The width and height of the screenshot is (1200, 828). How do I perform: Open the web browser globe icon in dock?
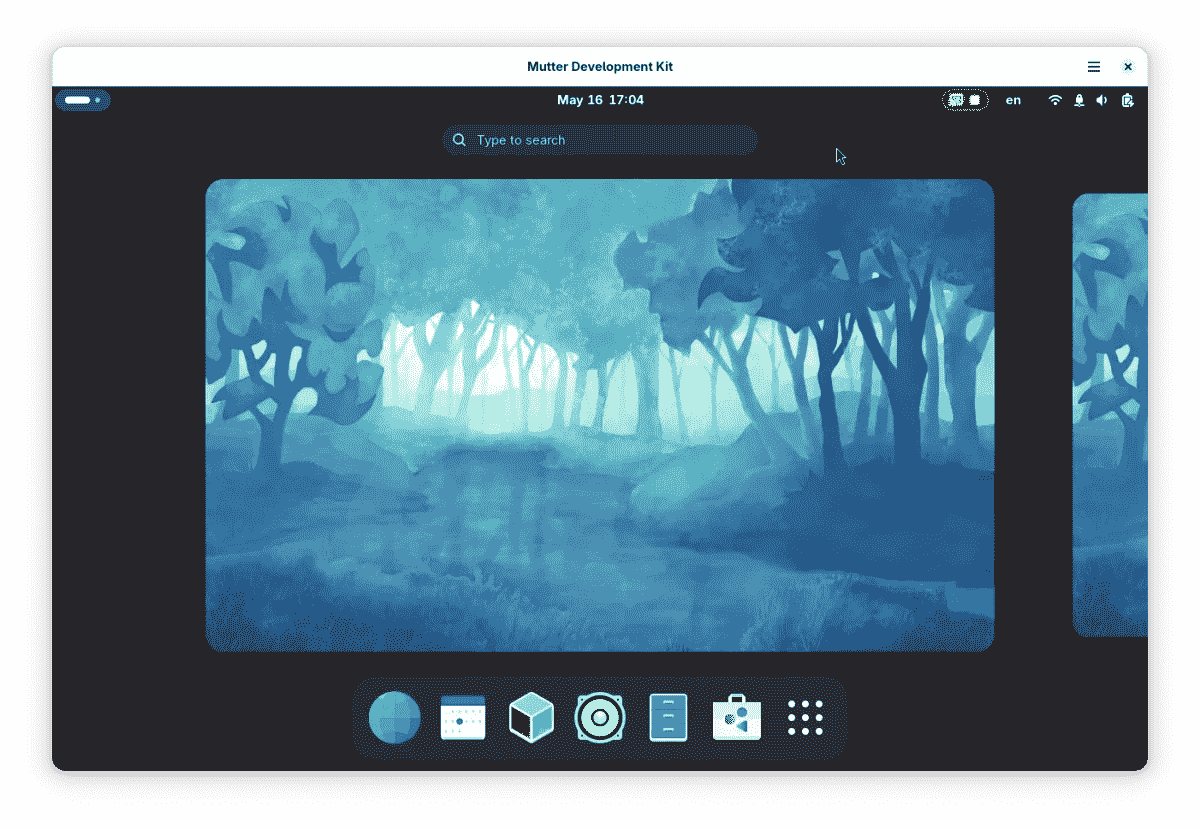point(395,718)
